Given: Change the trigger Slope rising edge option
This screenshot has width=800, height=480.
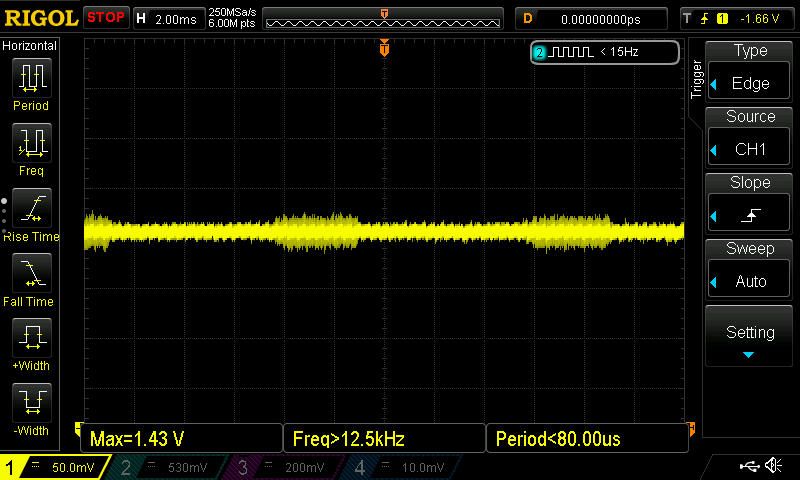Looking at the screenshot, I should coord(750,202).
